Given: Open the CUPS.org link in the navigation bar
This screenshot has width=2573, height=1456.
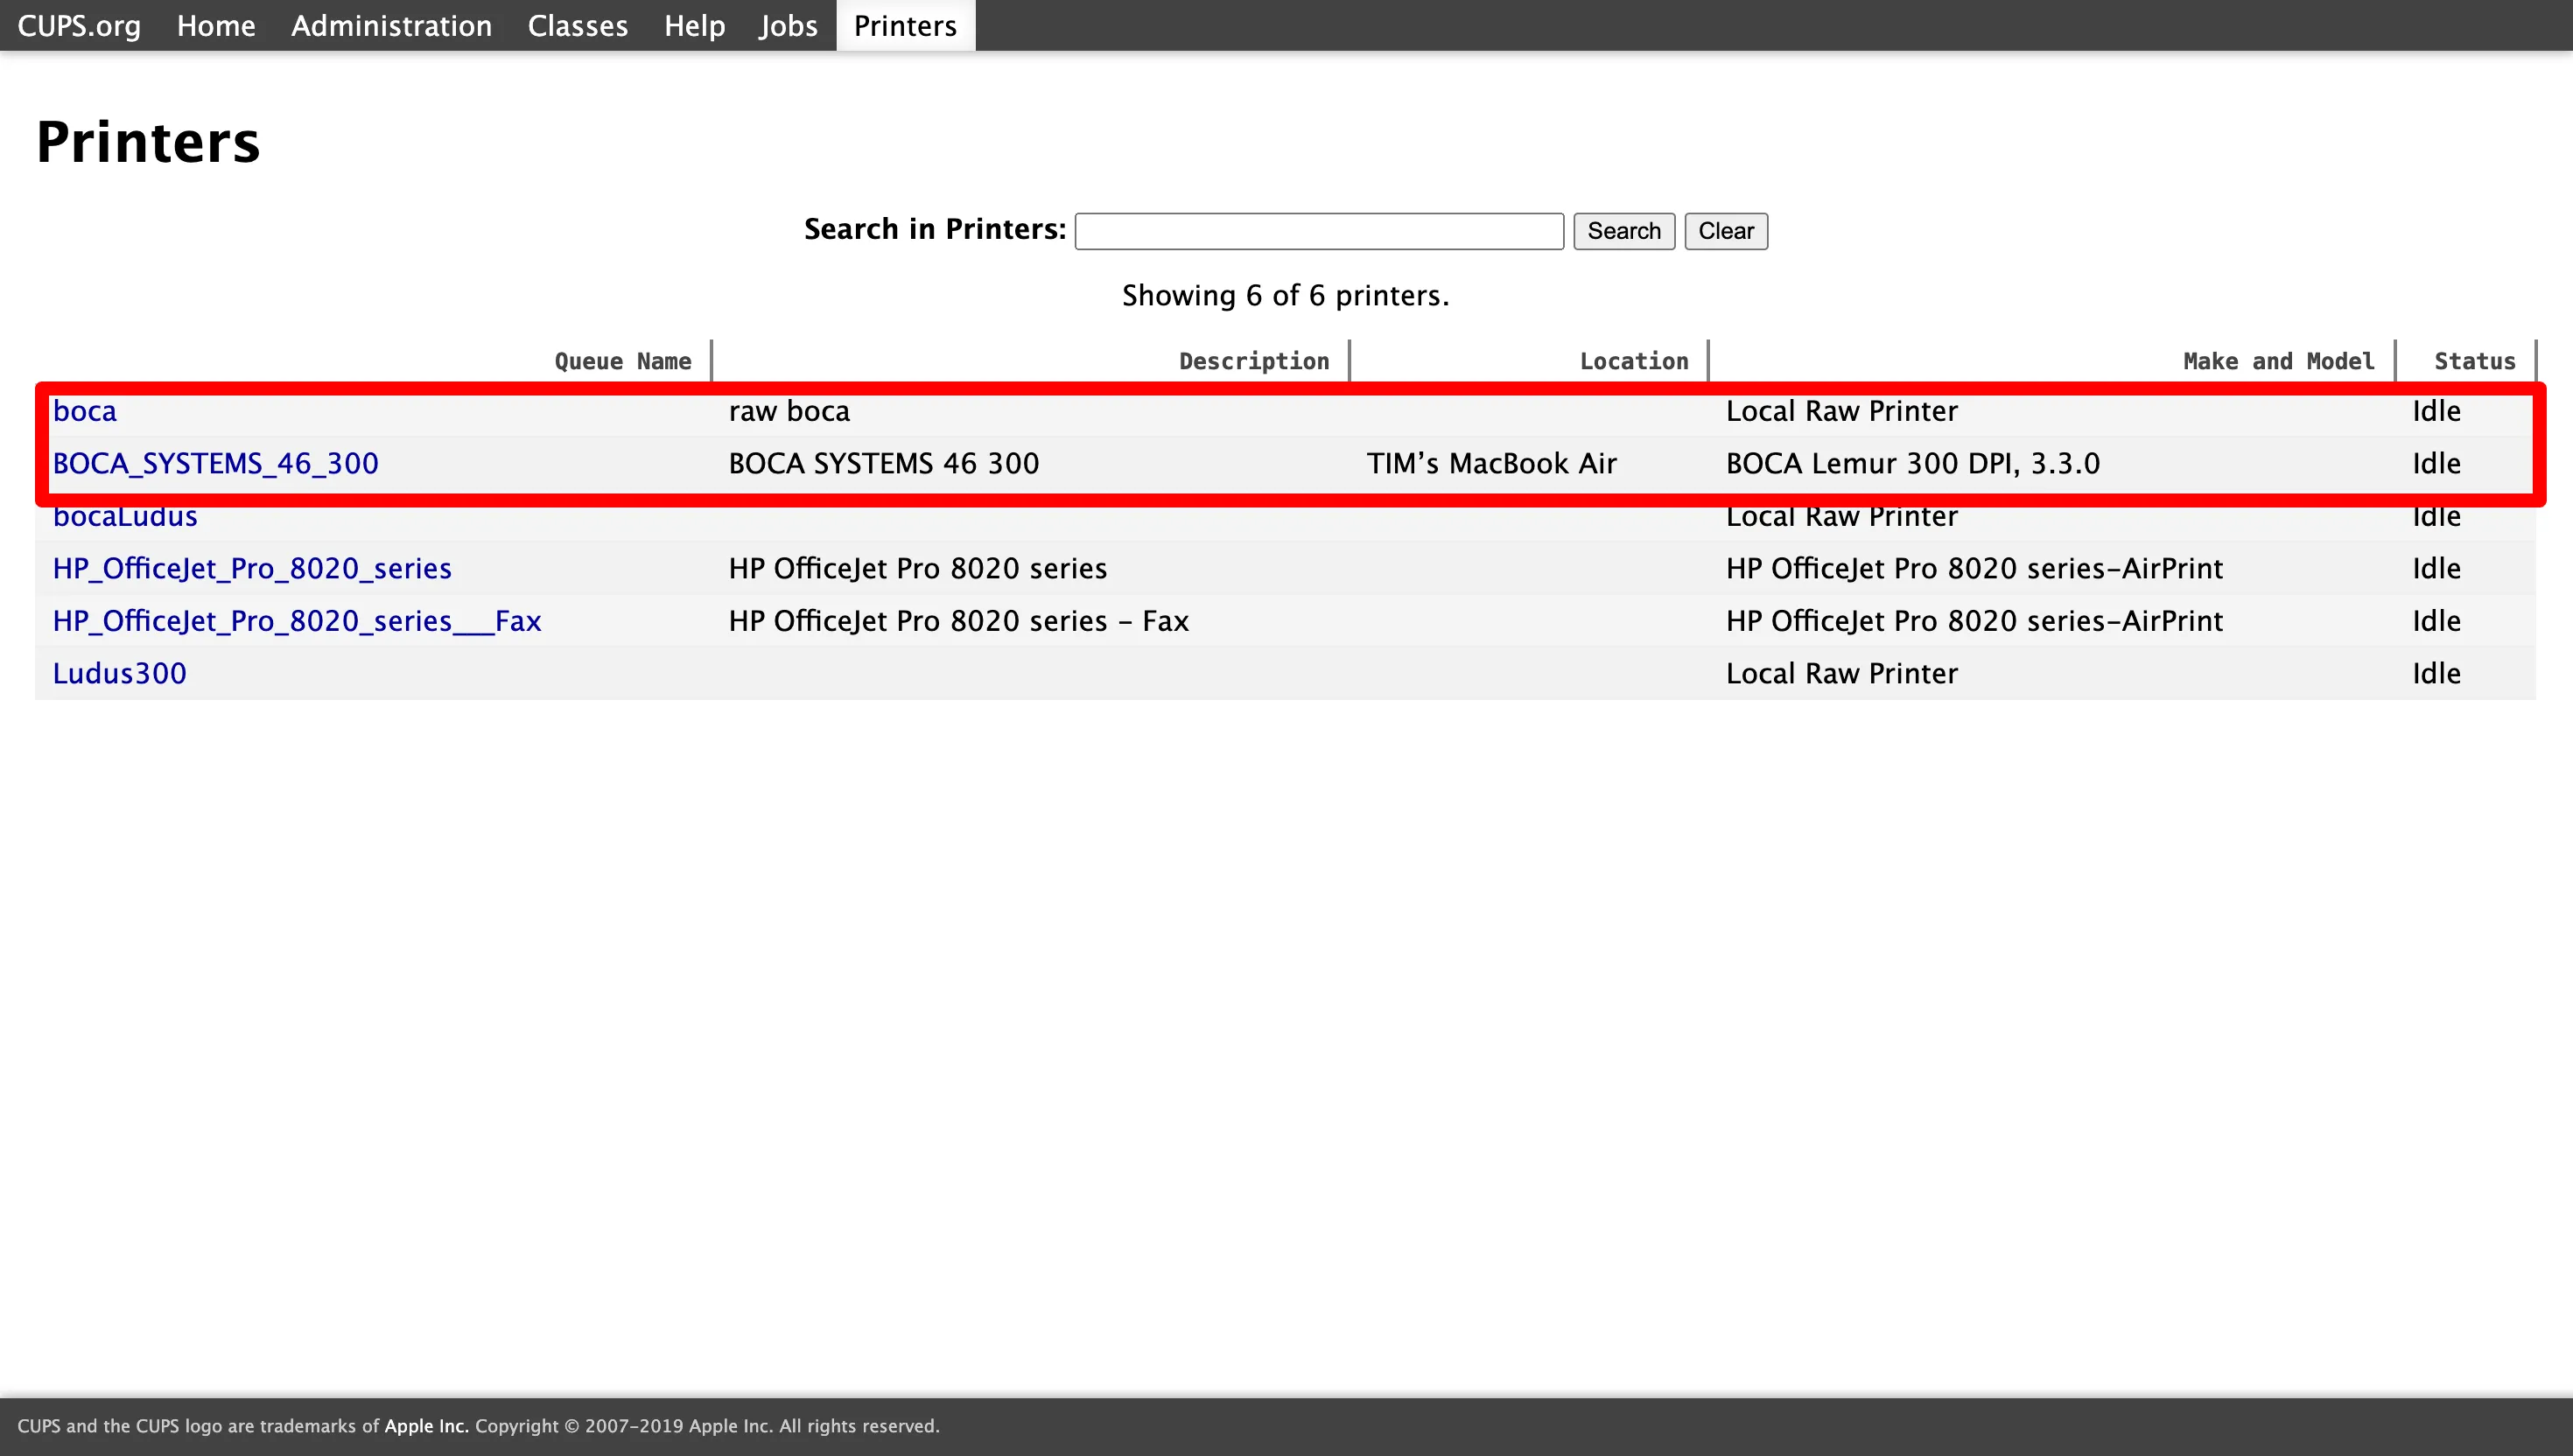Looking at the screenshot, I should (x=79, y=25).
